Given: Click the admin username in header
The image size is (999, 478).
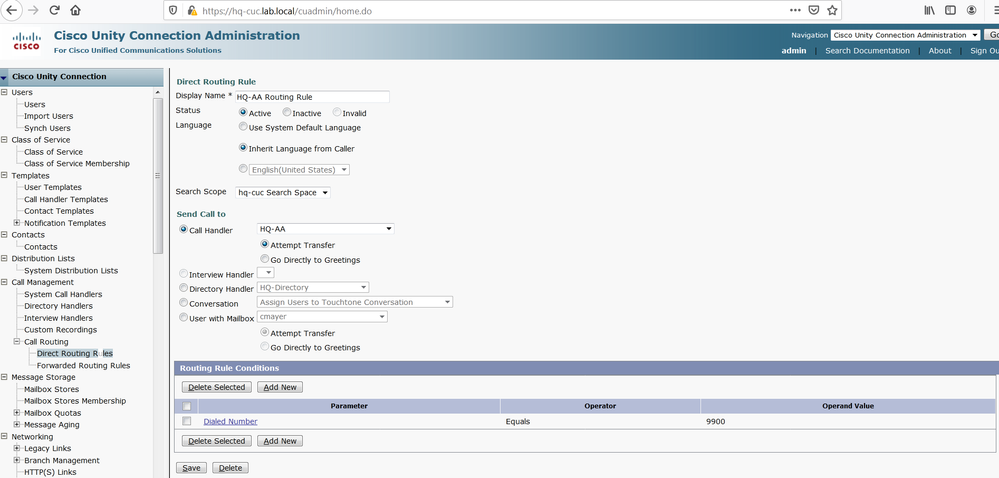Looking at the screenshot, I should tap(794, 50).
